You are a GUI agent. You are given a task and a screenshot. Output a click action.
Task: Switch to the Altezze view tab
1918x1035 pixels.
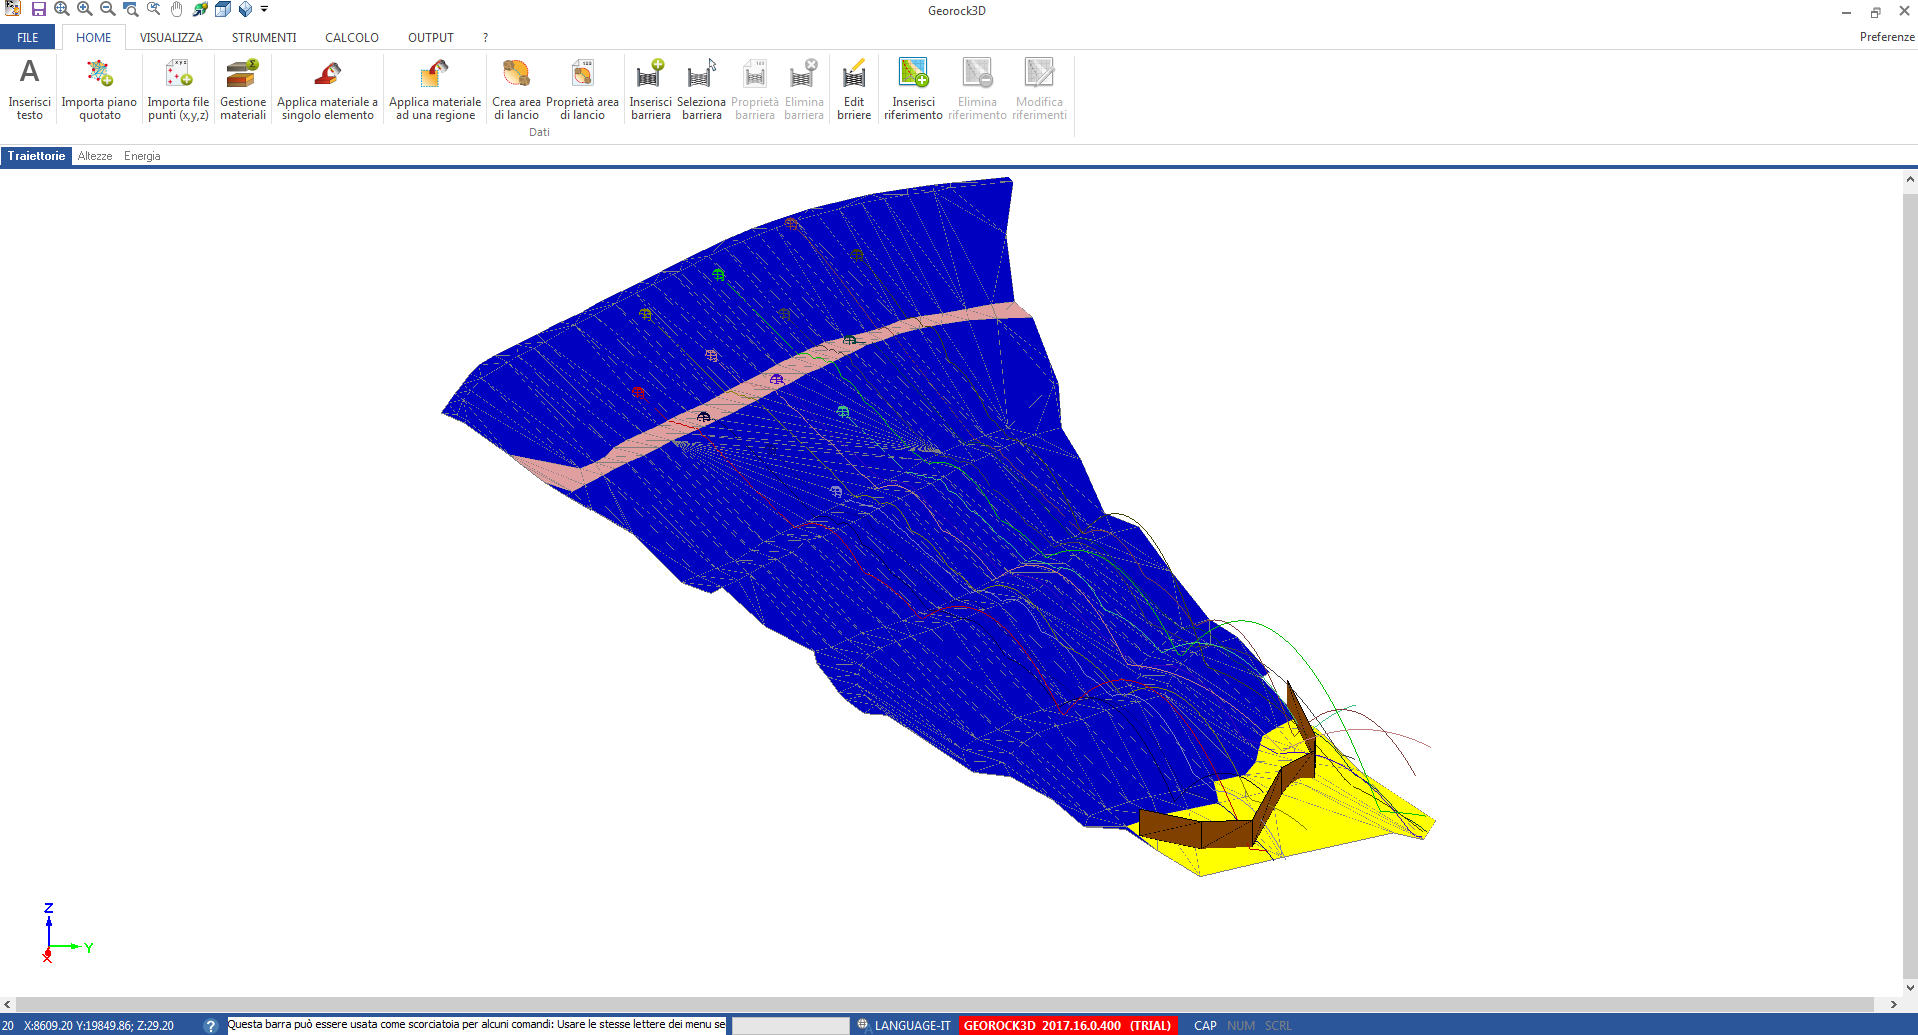click(x=95, y=156)
